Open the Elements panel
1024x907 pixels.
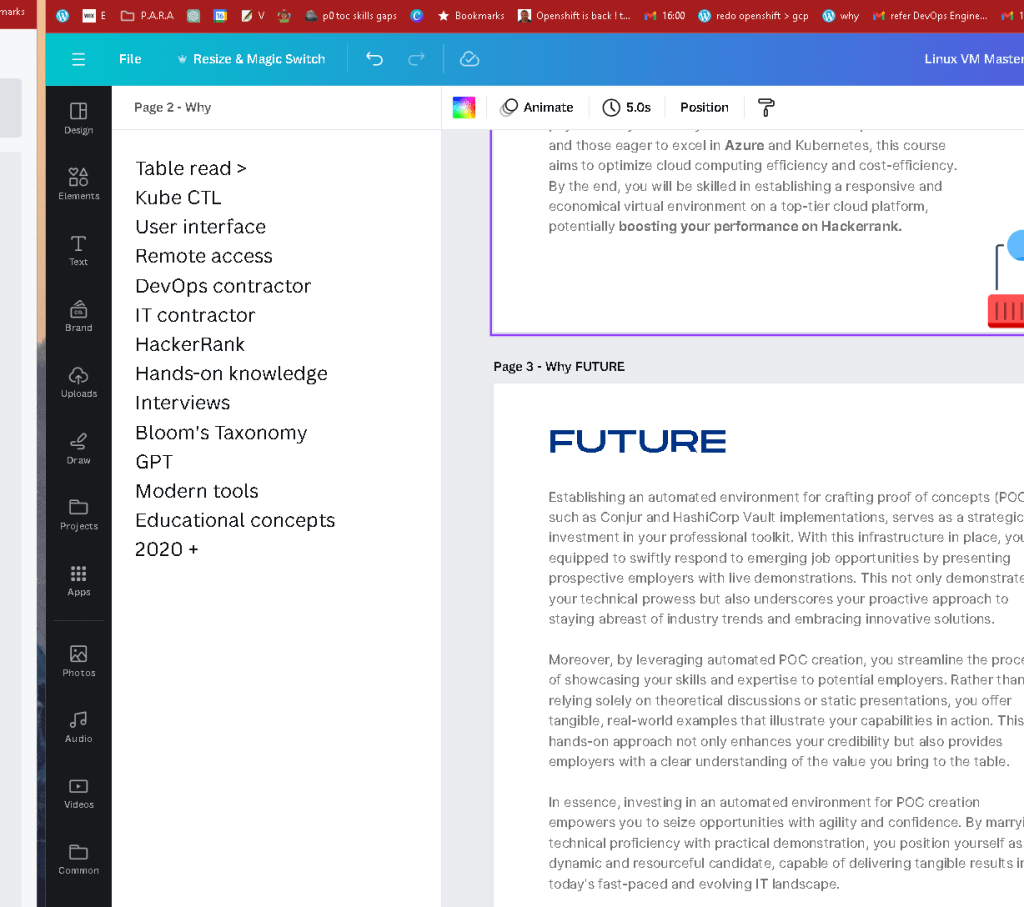[78, 184]
